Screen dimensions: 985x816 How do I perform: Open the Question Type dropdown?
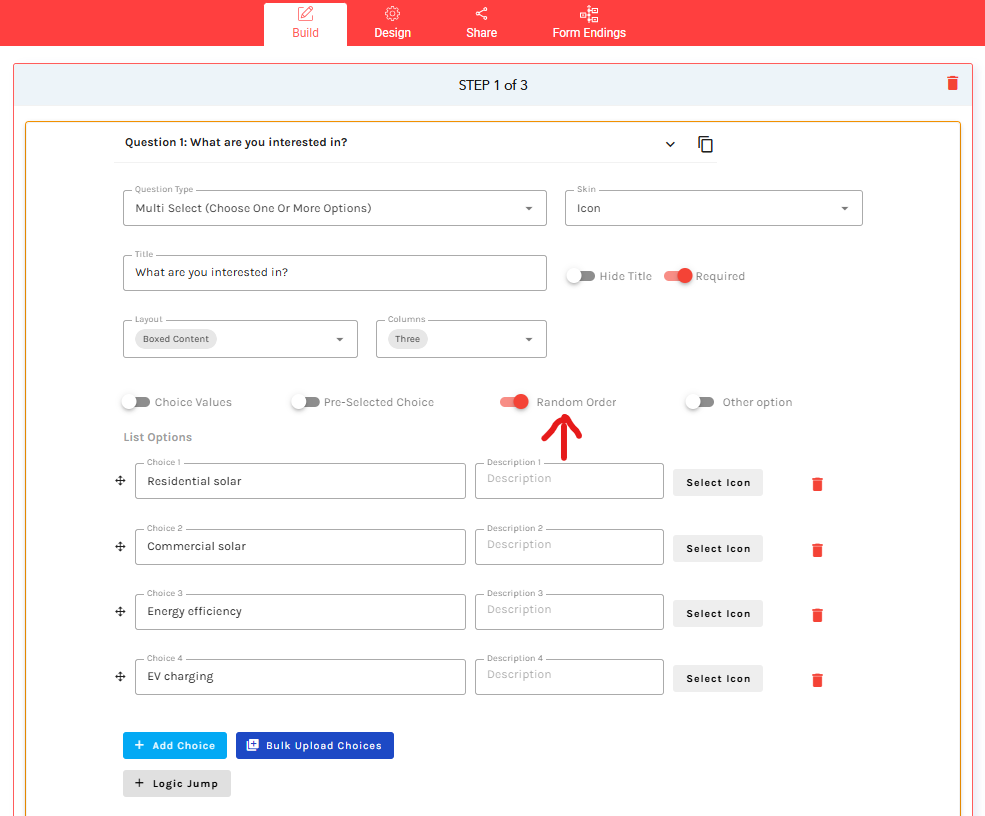pos(335,208)
